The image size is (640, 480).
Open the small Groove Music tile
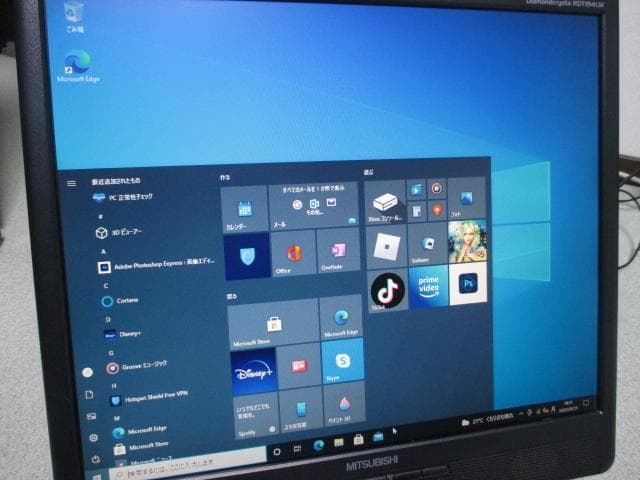[436, 188]
